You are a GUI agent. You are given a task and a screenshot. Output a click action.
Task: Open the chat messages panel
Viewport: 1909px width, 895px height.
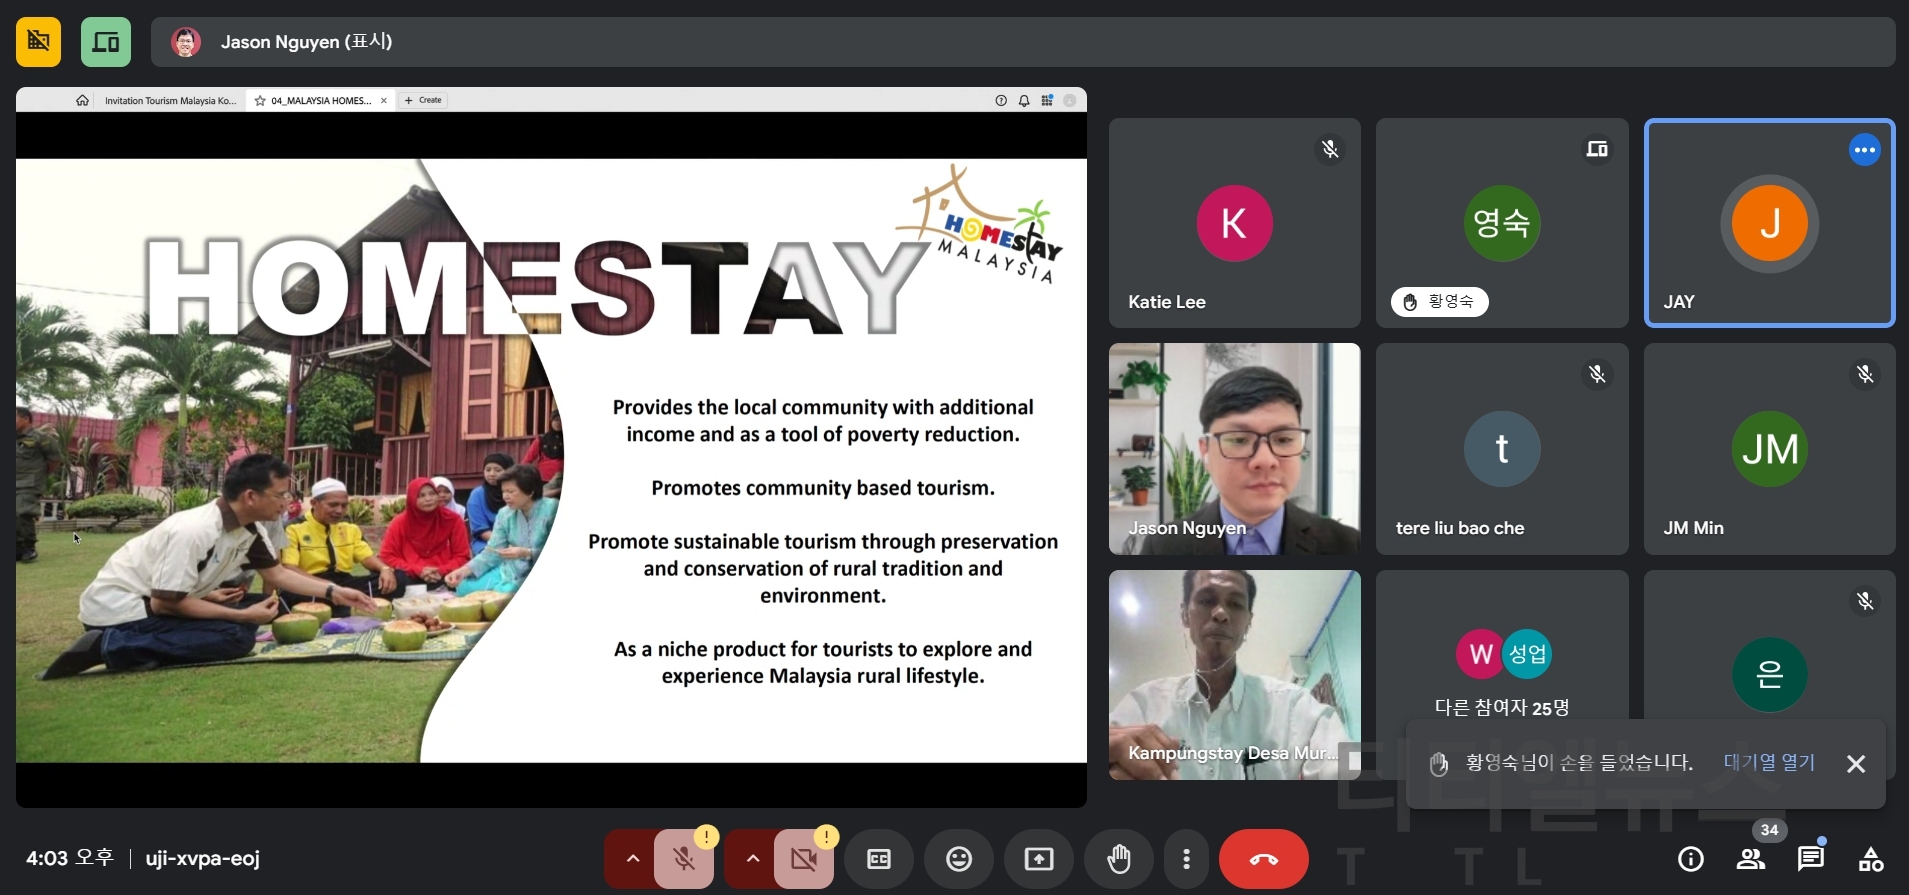[1811, 859]
